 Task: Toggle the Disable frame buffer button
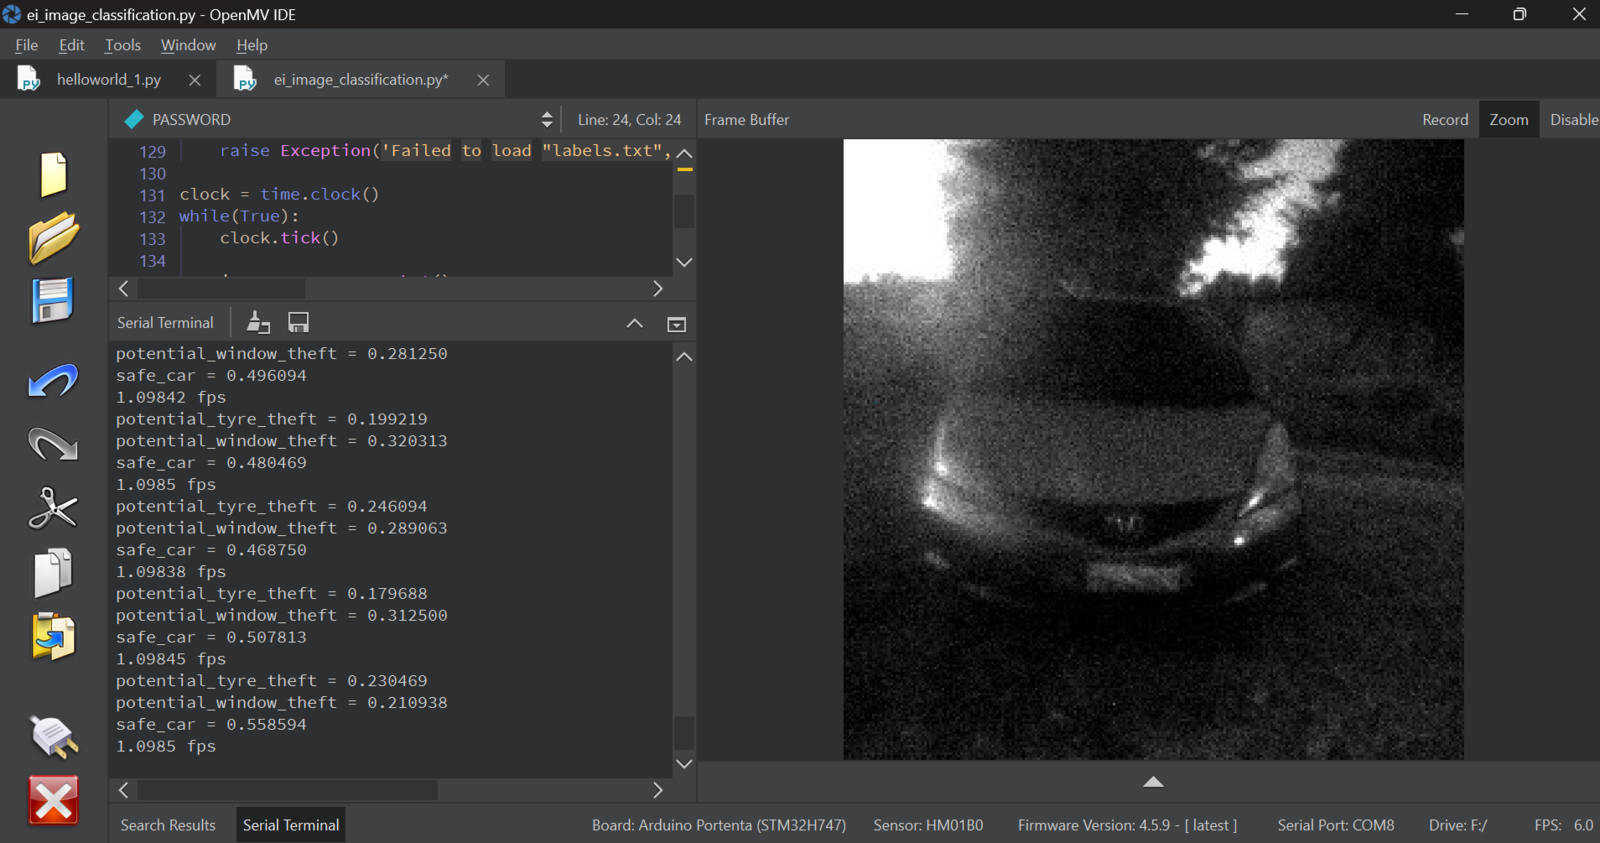coord(1573,120)
